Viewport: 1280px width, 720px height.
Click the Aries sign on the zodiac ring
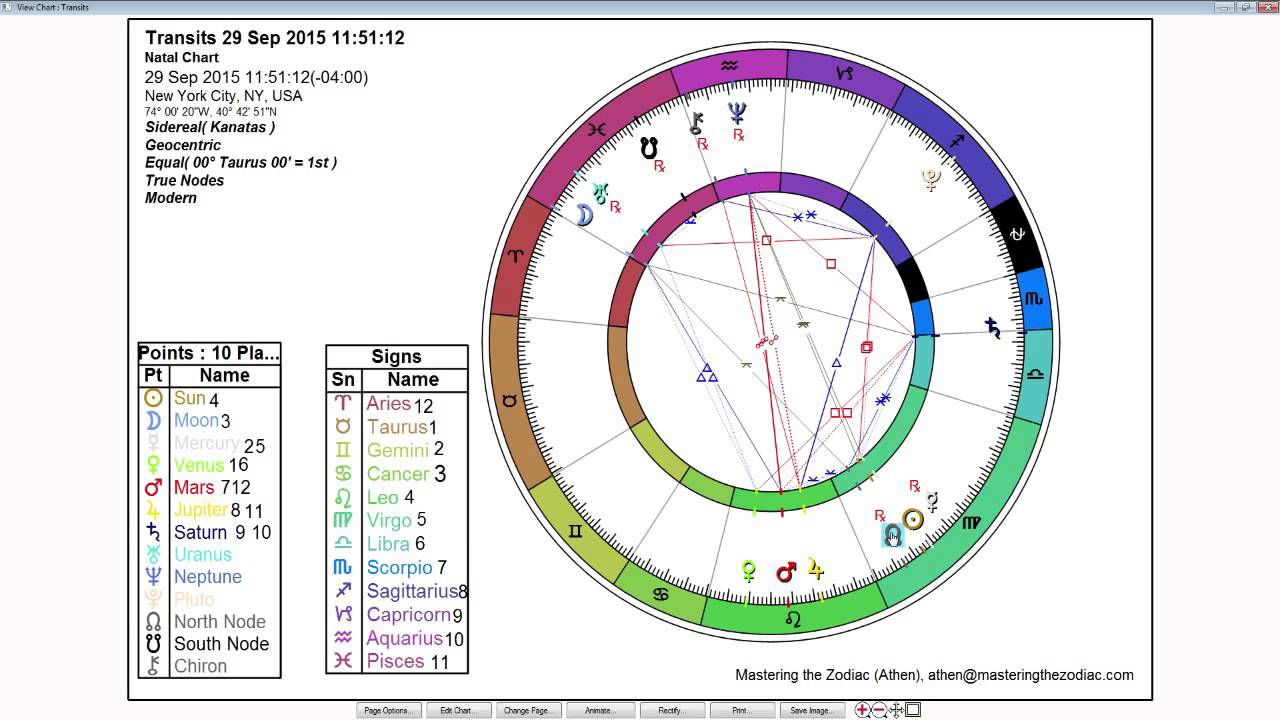pyautogui.click(x=515, y=256)
